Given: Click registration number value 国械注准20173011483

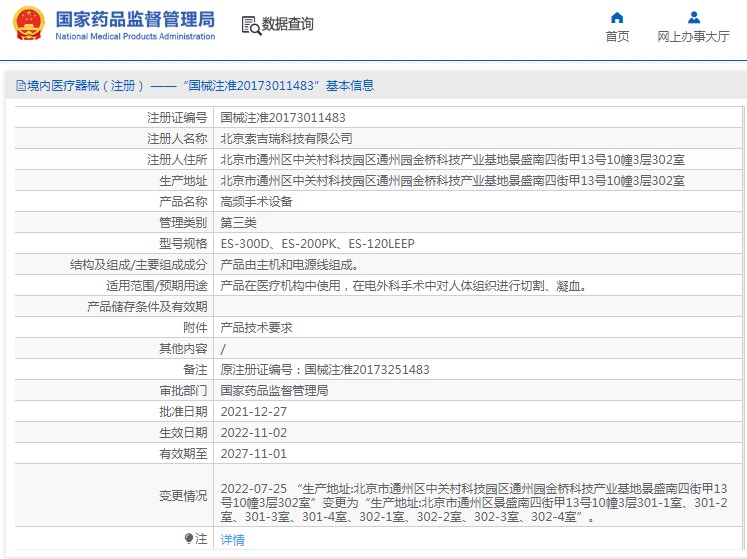Looking at the screenshot, I should pos(283,117).
